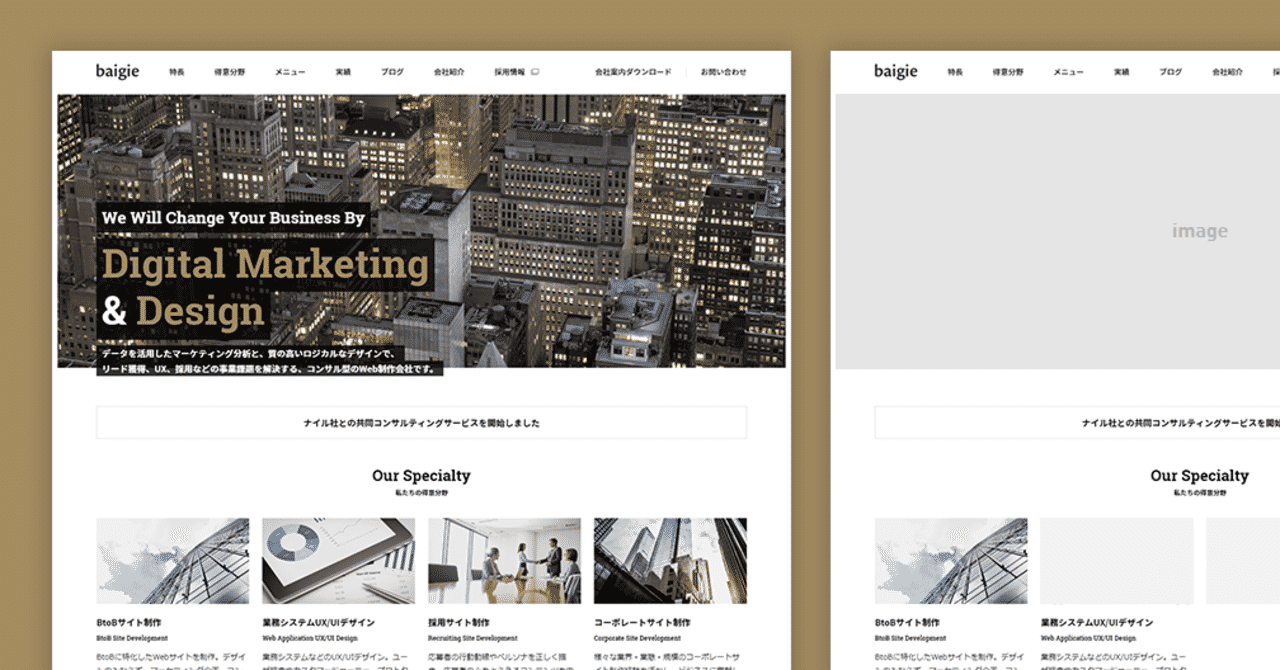Click 私たちの得意分野 subheading on the left page

click(x=421, y=494)
